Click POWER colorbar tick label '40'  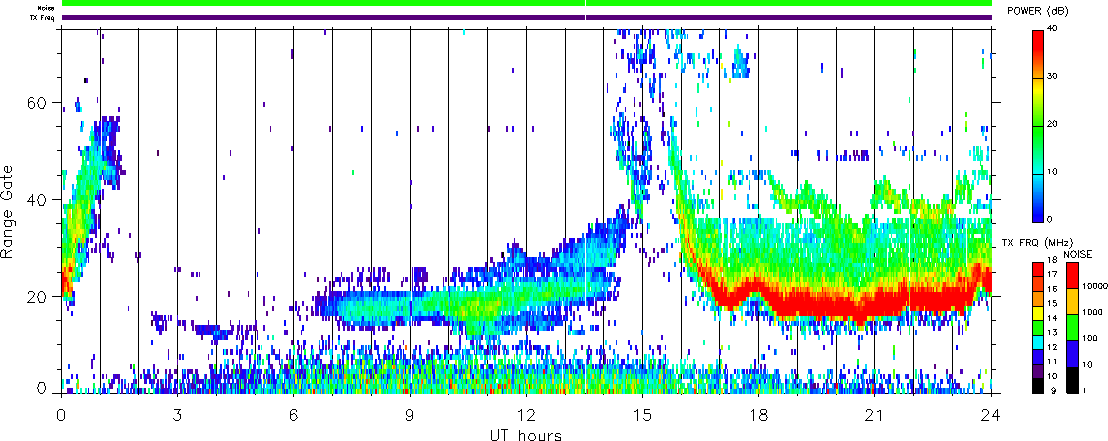coord(1053,30)
